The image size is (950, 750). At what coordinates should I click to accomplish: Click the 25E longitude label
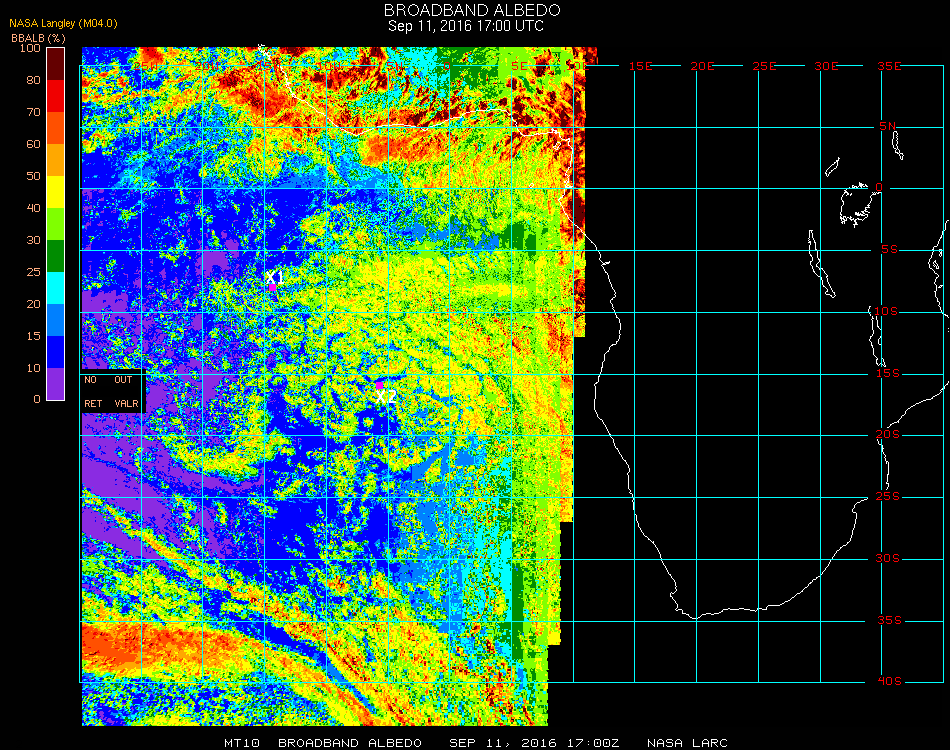pyautogui.click(x=765, y=66)
